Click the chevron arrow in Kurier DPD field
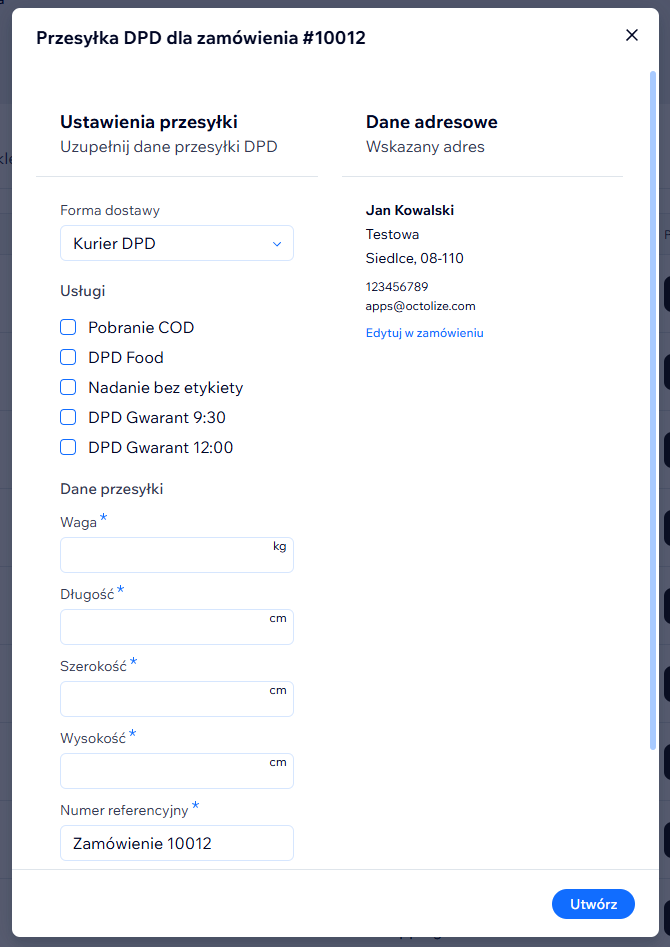This screenshot has width=670, height=947. point(277,243)
